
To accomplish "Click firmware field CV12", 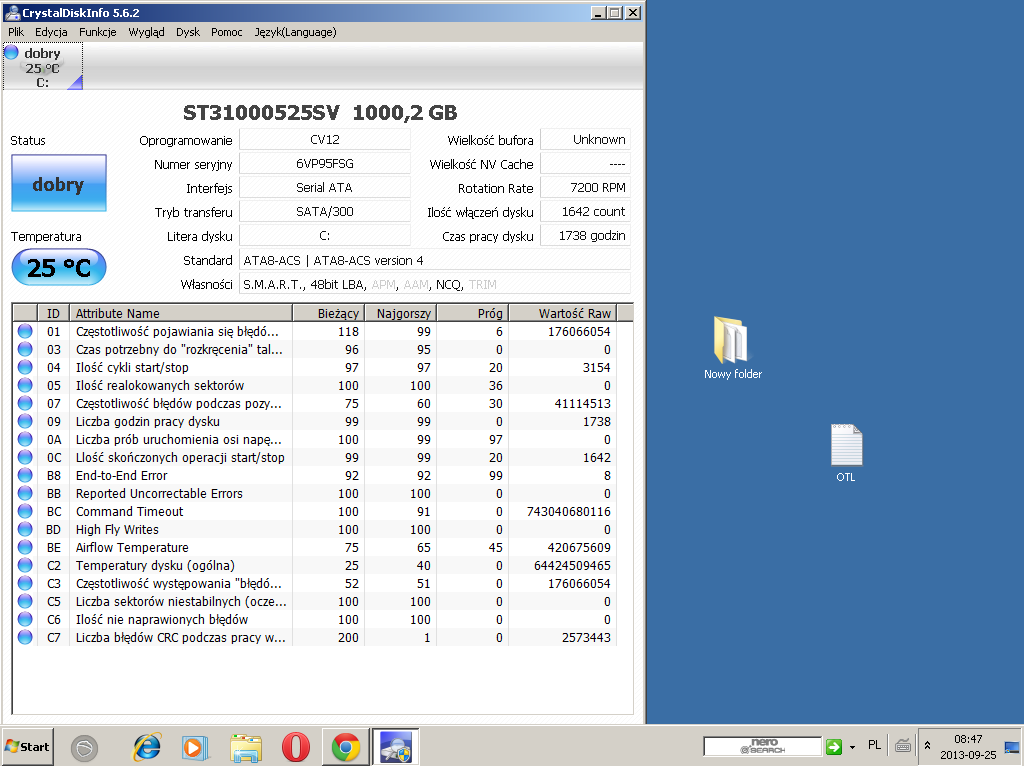I will coord(325,140).
